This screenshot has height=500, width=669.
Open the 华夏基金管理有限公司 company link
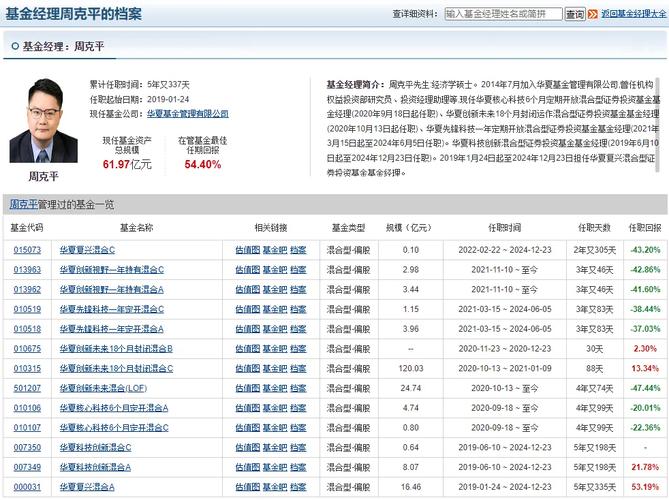(188, 114)
